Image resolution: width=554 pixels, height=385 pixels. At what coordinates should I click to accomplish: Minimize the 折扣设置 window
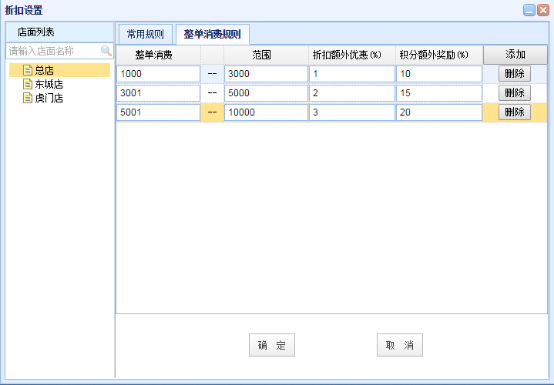point(529,10)
